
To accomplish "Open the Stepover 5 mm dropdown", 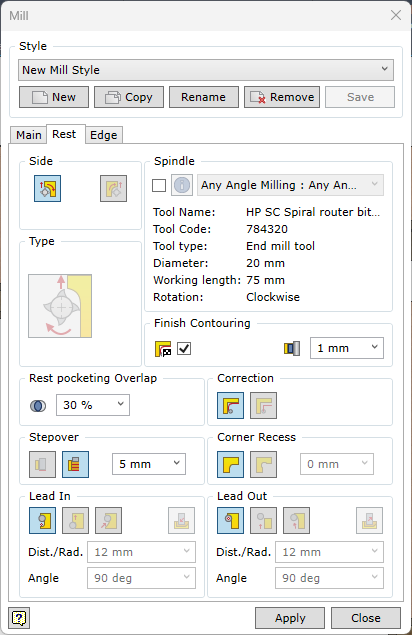I will pyautogui.click(x=149, y=464).
